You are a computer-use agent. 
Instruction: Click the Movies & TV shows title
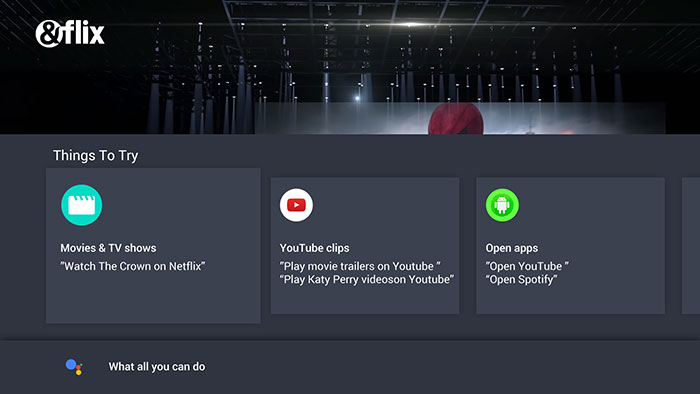tap(108, 248)
